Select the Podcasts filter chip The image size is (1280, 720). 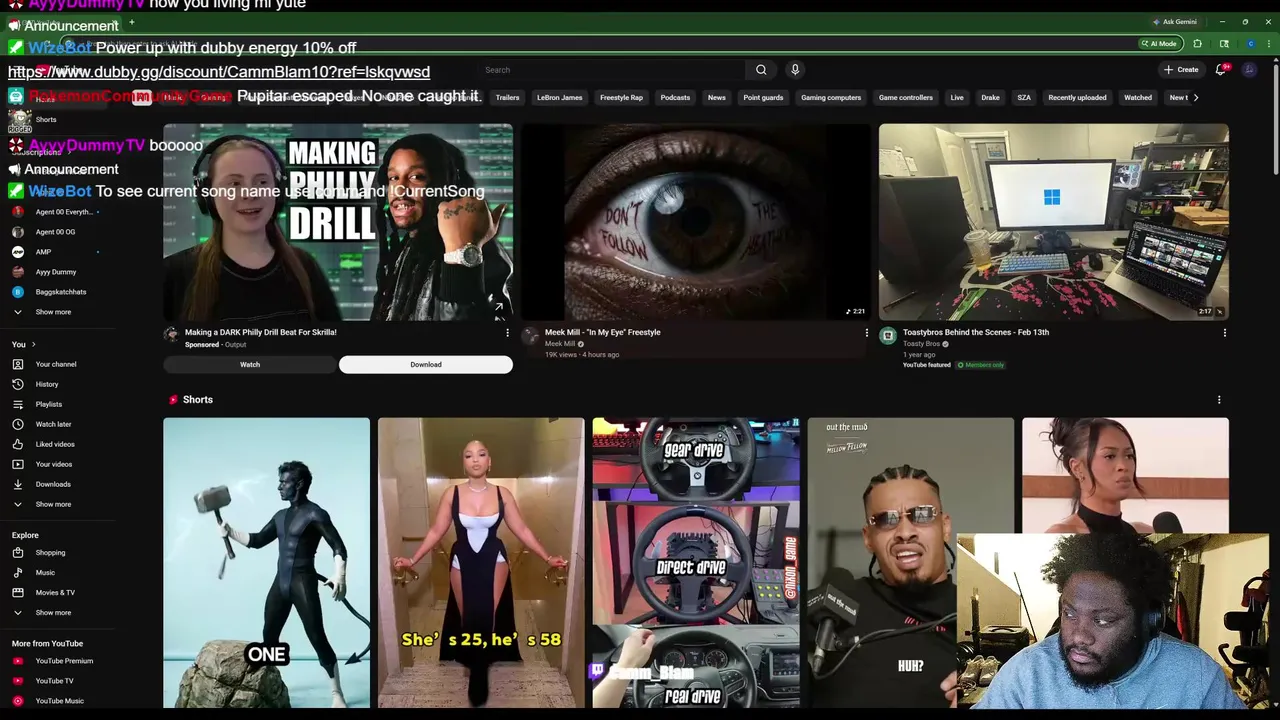pyautogui.click(x=675, y=98)
